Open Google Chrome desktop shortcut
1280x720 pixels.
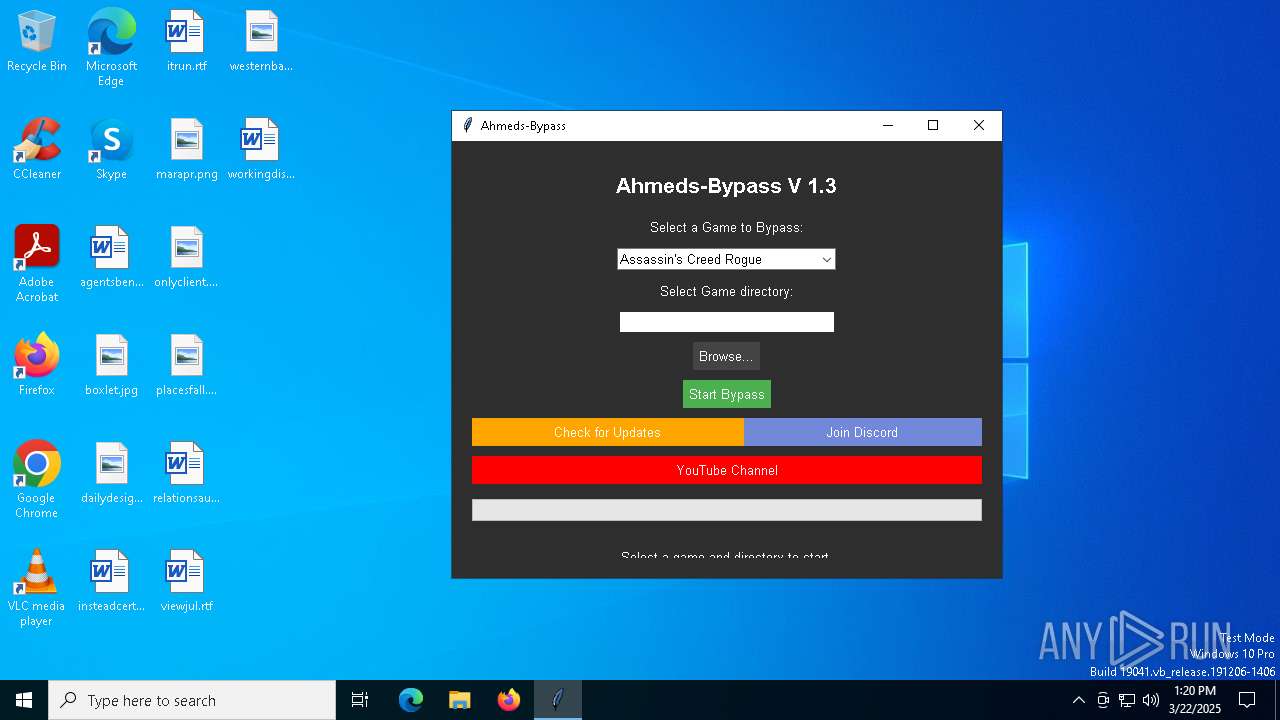37,480
